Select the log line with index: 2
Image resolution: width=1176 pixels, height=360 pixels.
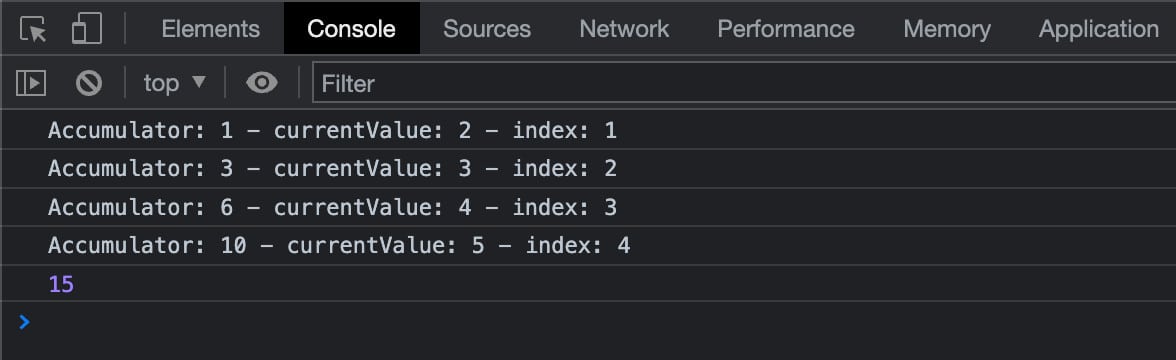point(588,168)
